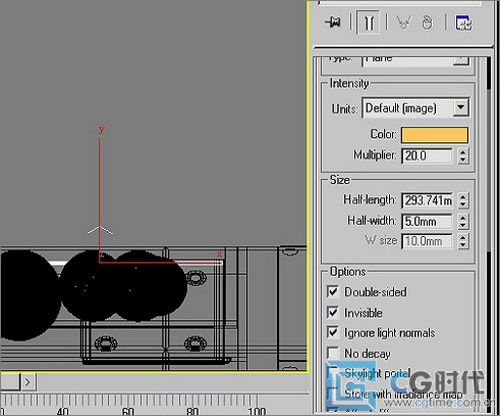Click the Half-length value field

[427, 200]
